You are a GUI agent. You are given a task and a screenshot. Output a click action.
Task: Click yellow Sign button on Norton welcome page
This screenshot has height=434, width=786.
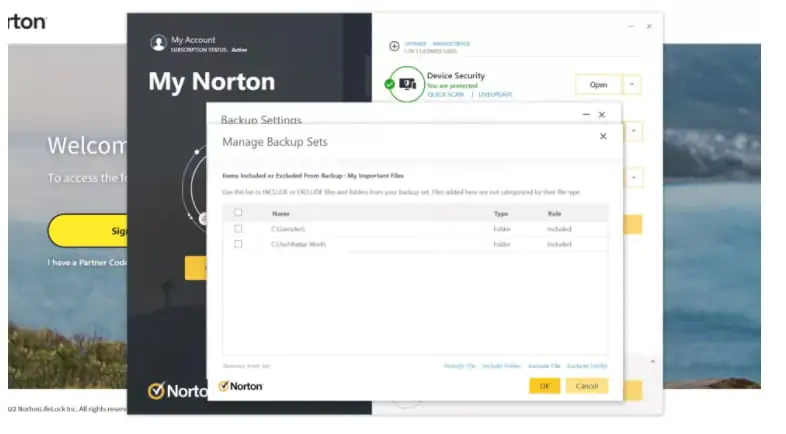pyautogui.click(x=88, y=231)
